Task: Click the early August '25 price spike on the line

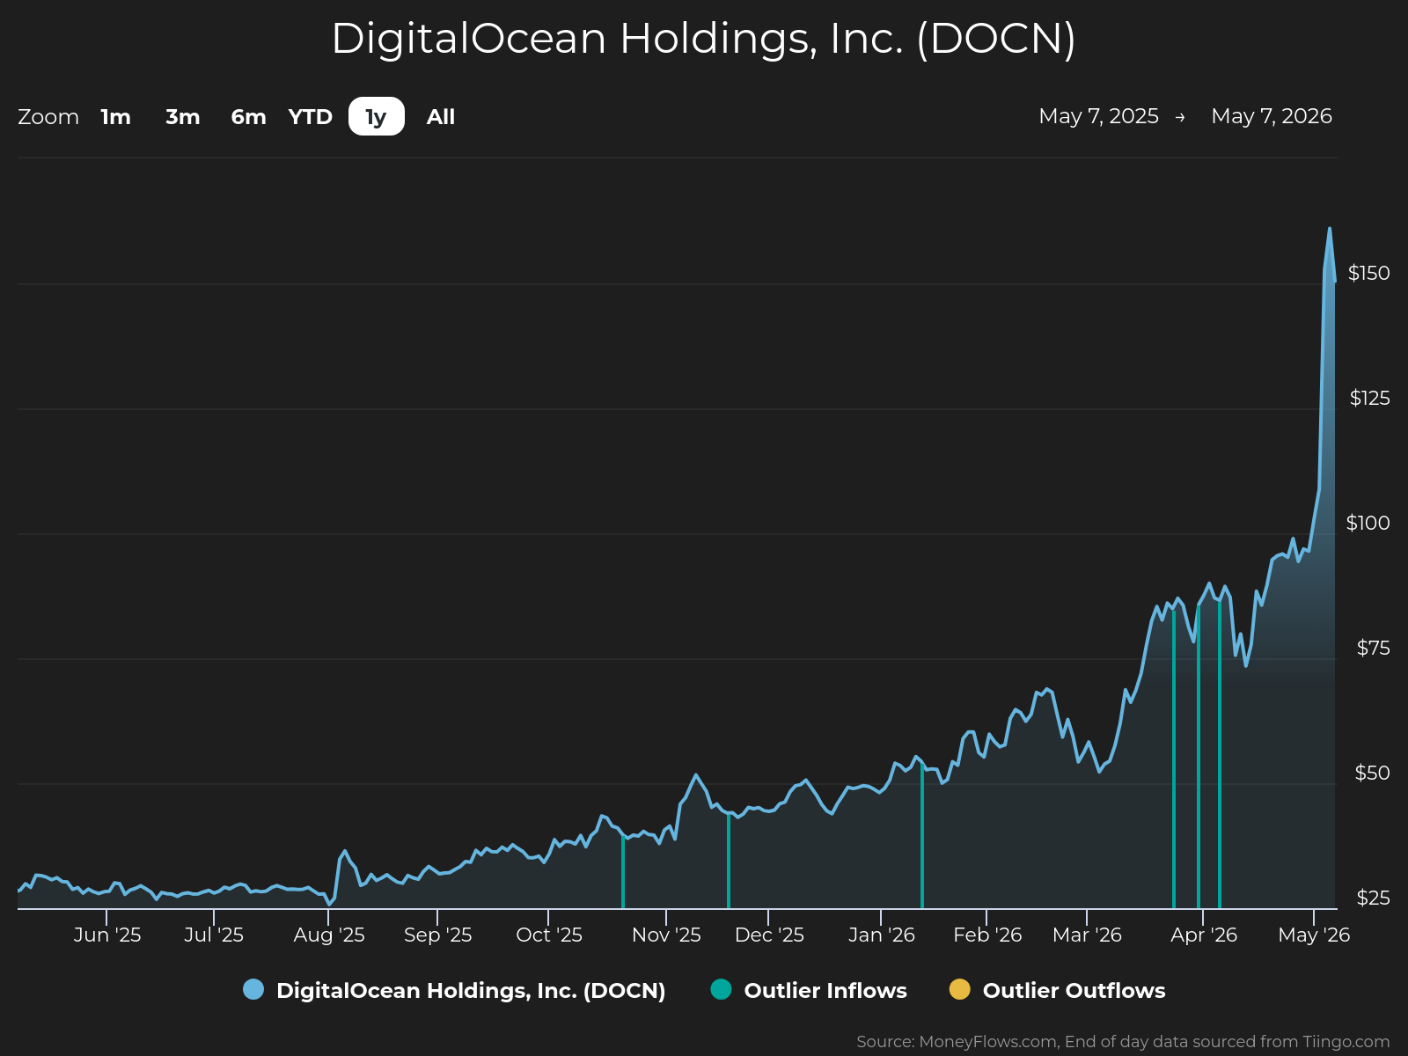Action: (x=344, y=852)
